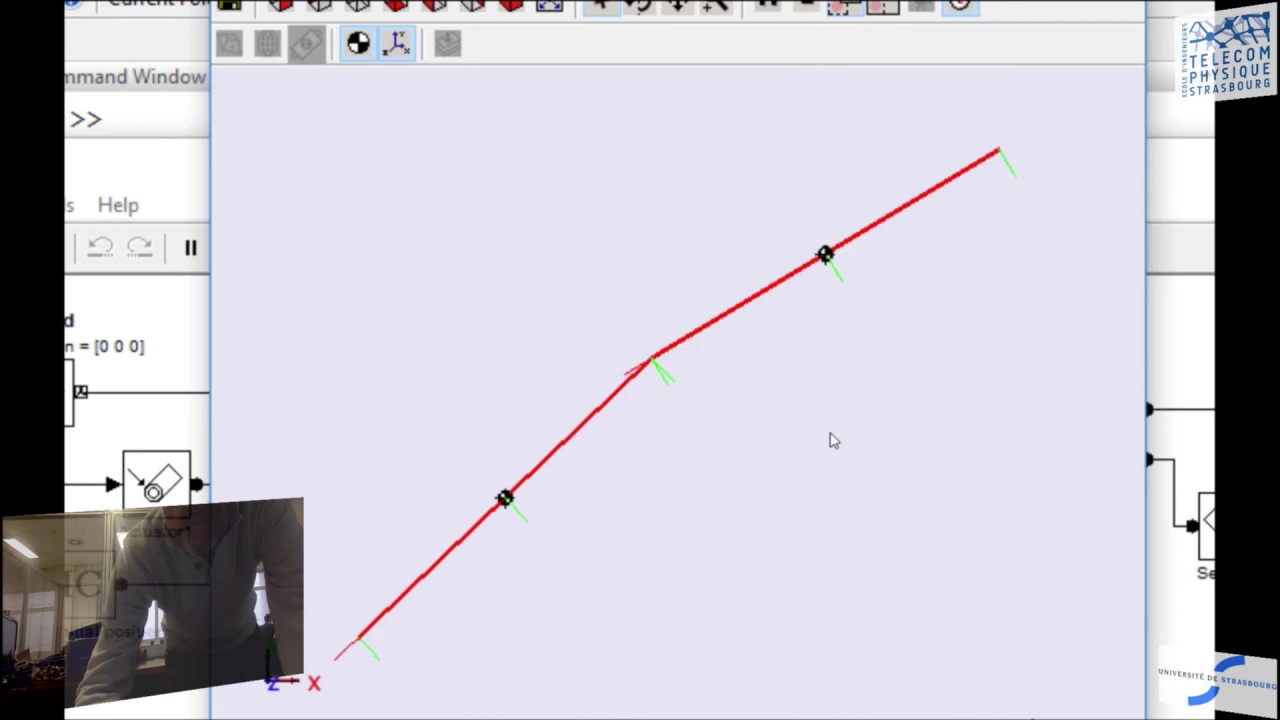
Task: Undo last action in Simulink toolbar
Action: point(100,247)
